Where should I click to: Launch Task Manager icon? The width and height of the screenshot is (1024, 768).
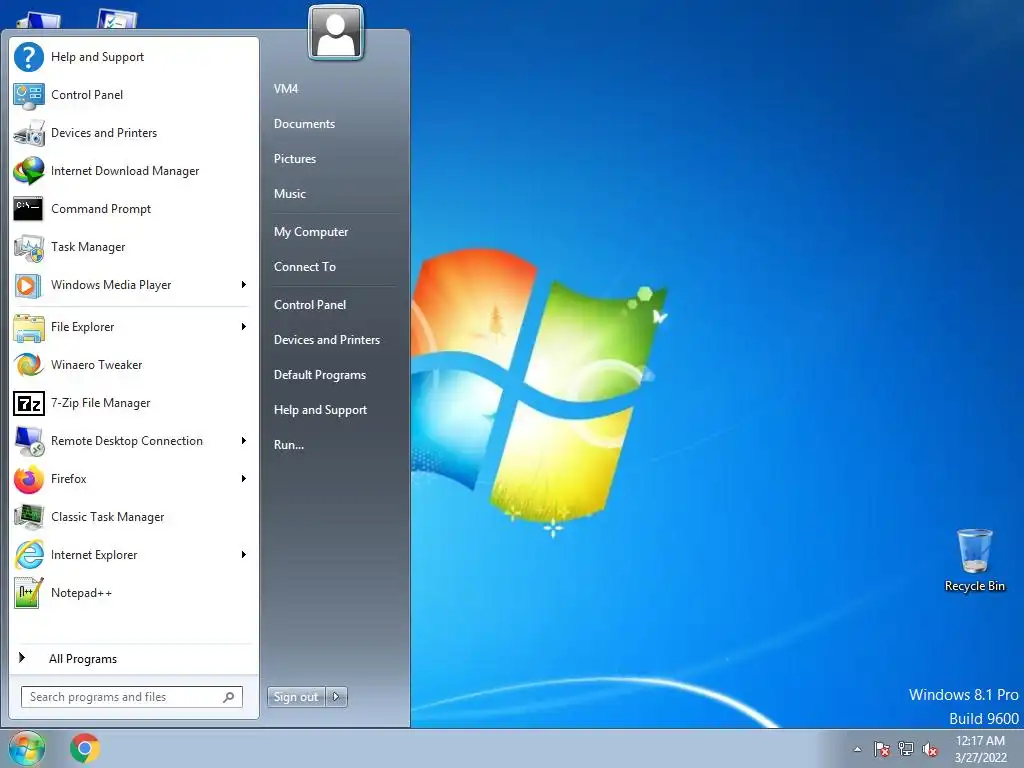(x=29, y=247)
